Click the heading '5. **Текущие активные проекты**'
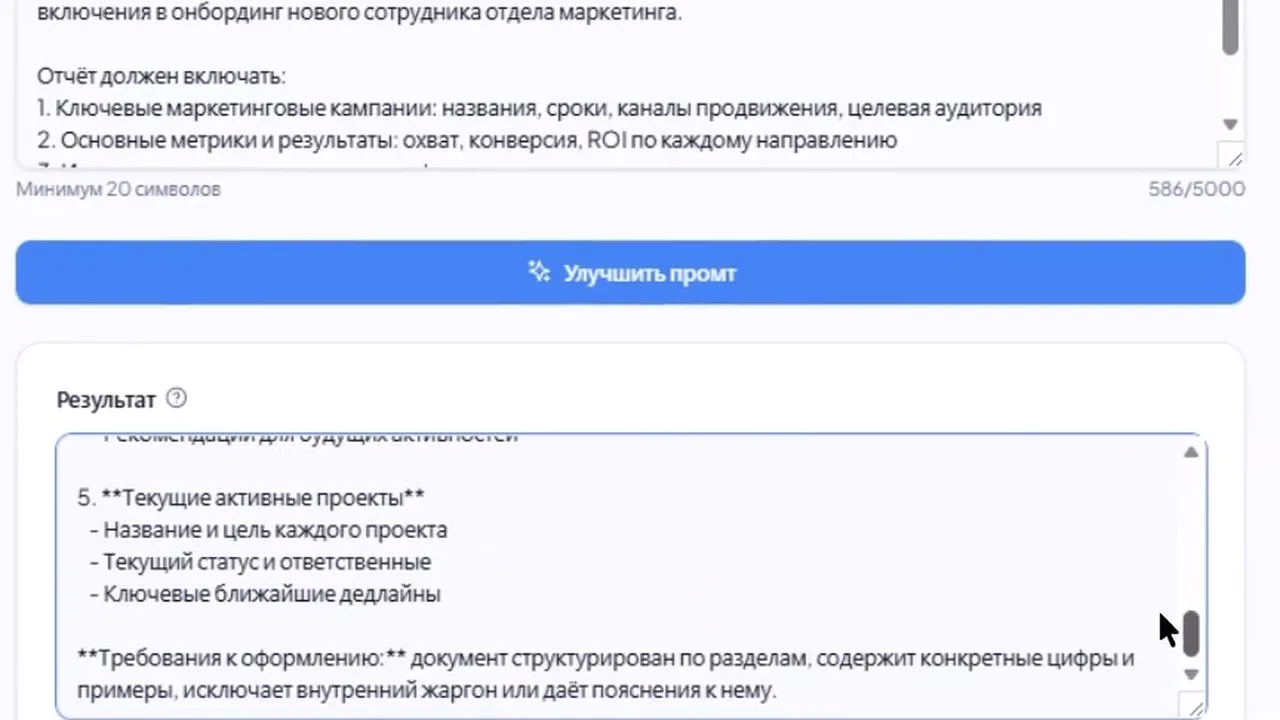Screen dimensions: 1280x720 coord(251,498)
